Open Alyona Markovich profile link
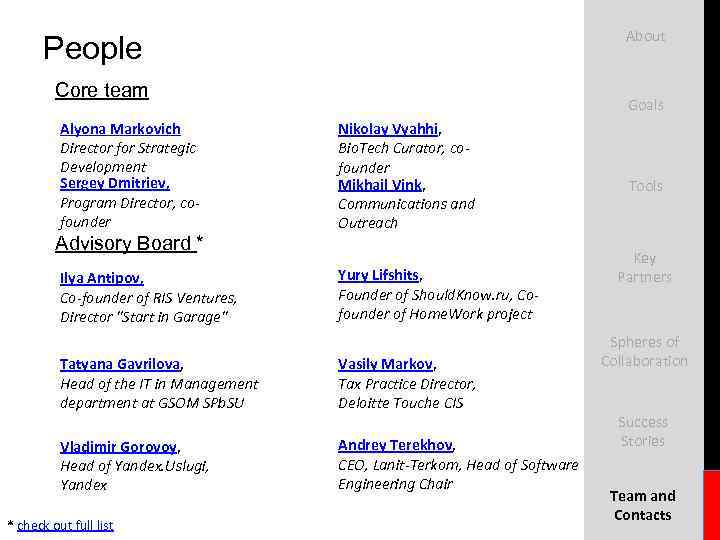The image size is (720, 540). pos(120,129)
